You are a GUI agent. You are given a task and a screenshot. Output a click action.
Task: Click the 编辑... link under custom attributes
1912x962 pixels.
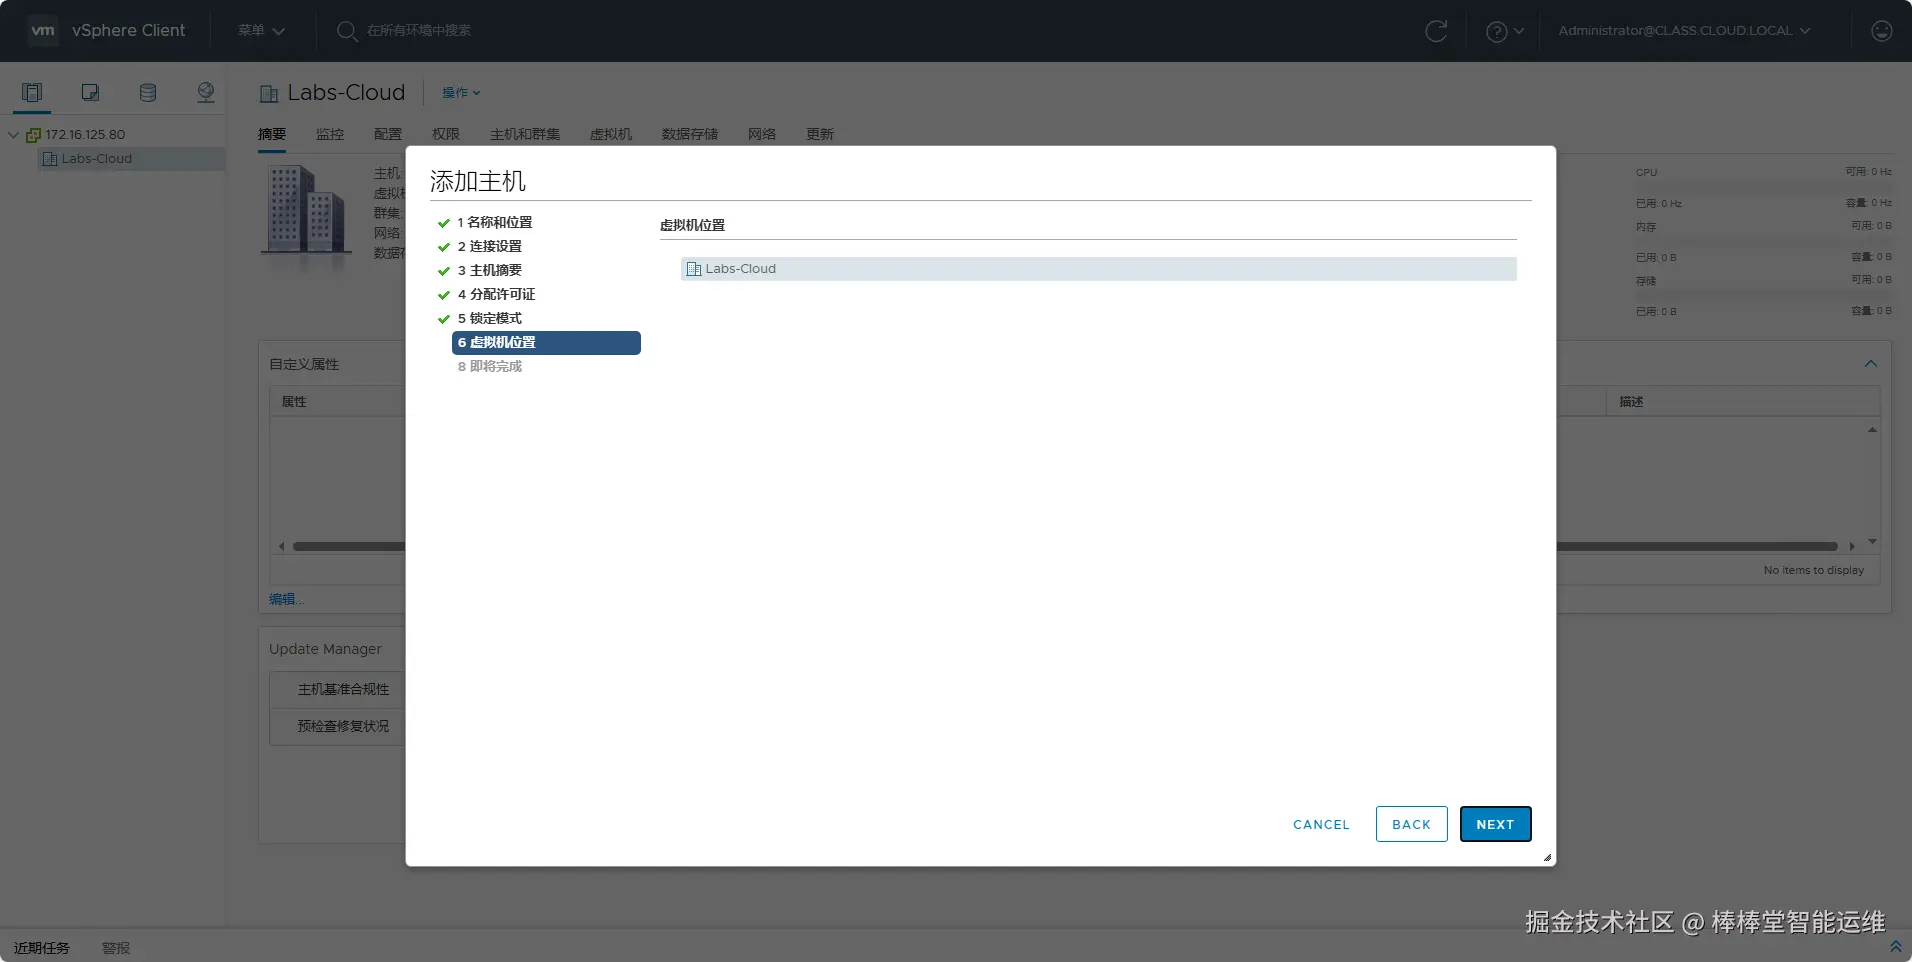pos(286,599)
